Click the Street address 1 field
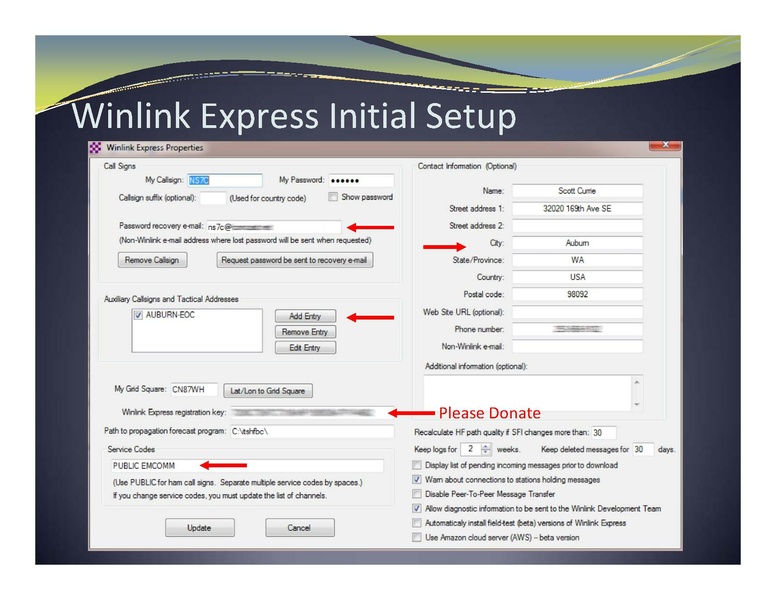Image resolution: width=776 pixels, height=600 pixels. click(577, 208)
